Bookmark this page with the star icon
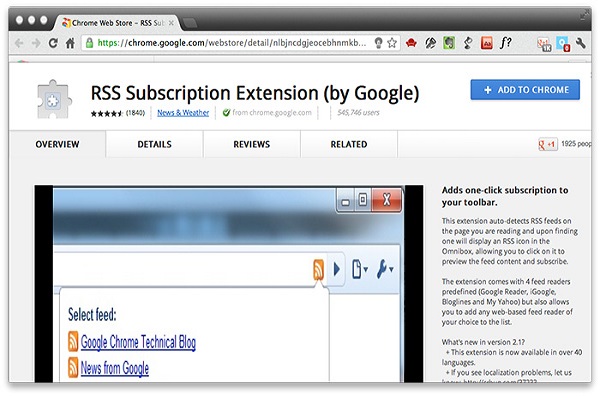Image resolution: width=600 pixels, height=396 pixels. (392, 43)
